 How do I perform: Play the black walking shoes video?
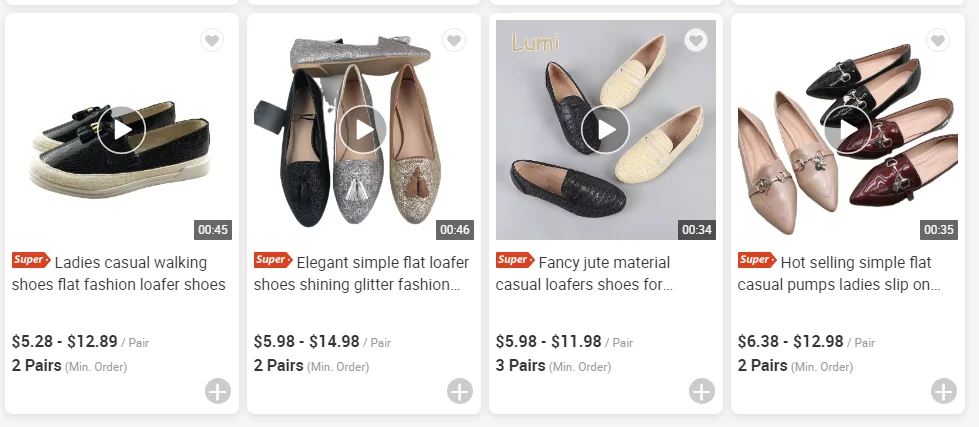(x=122, y=129)
